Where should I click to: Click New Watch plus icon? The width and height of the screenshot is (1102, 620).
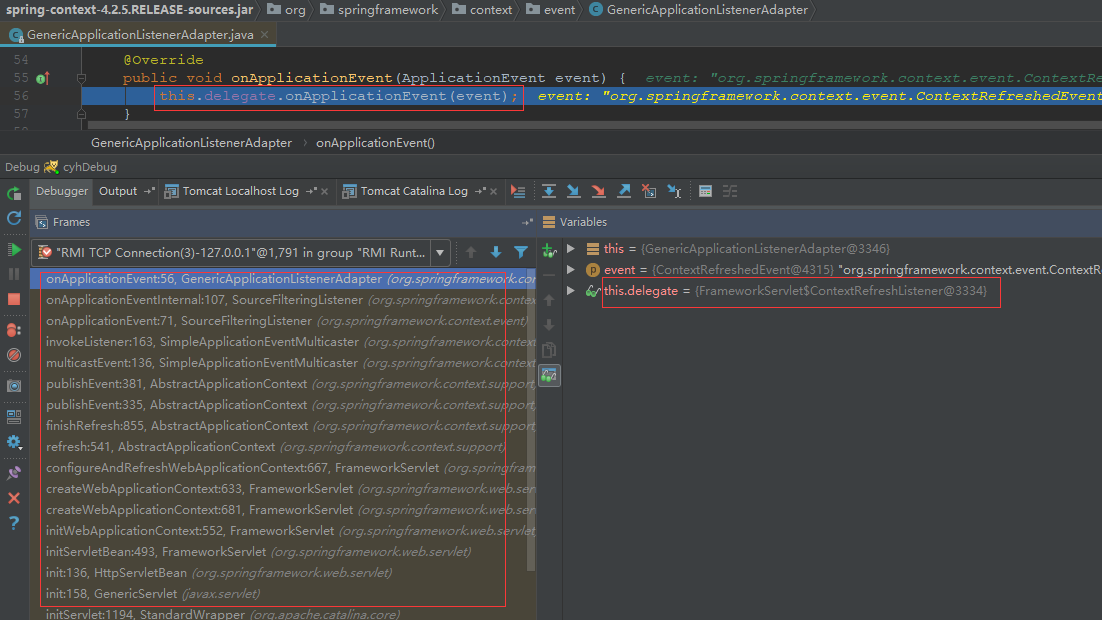point(549,250)
